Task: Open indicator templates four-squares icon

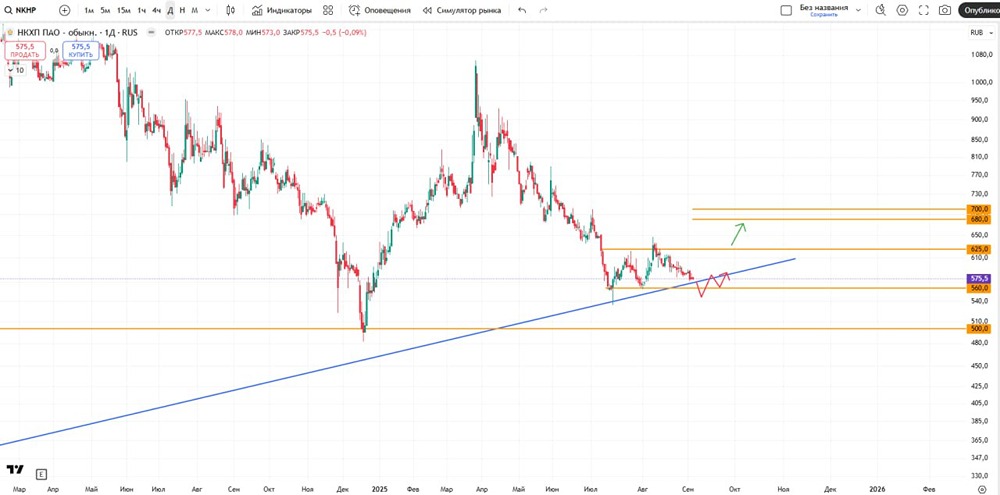Action: (328, 10)
